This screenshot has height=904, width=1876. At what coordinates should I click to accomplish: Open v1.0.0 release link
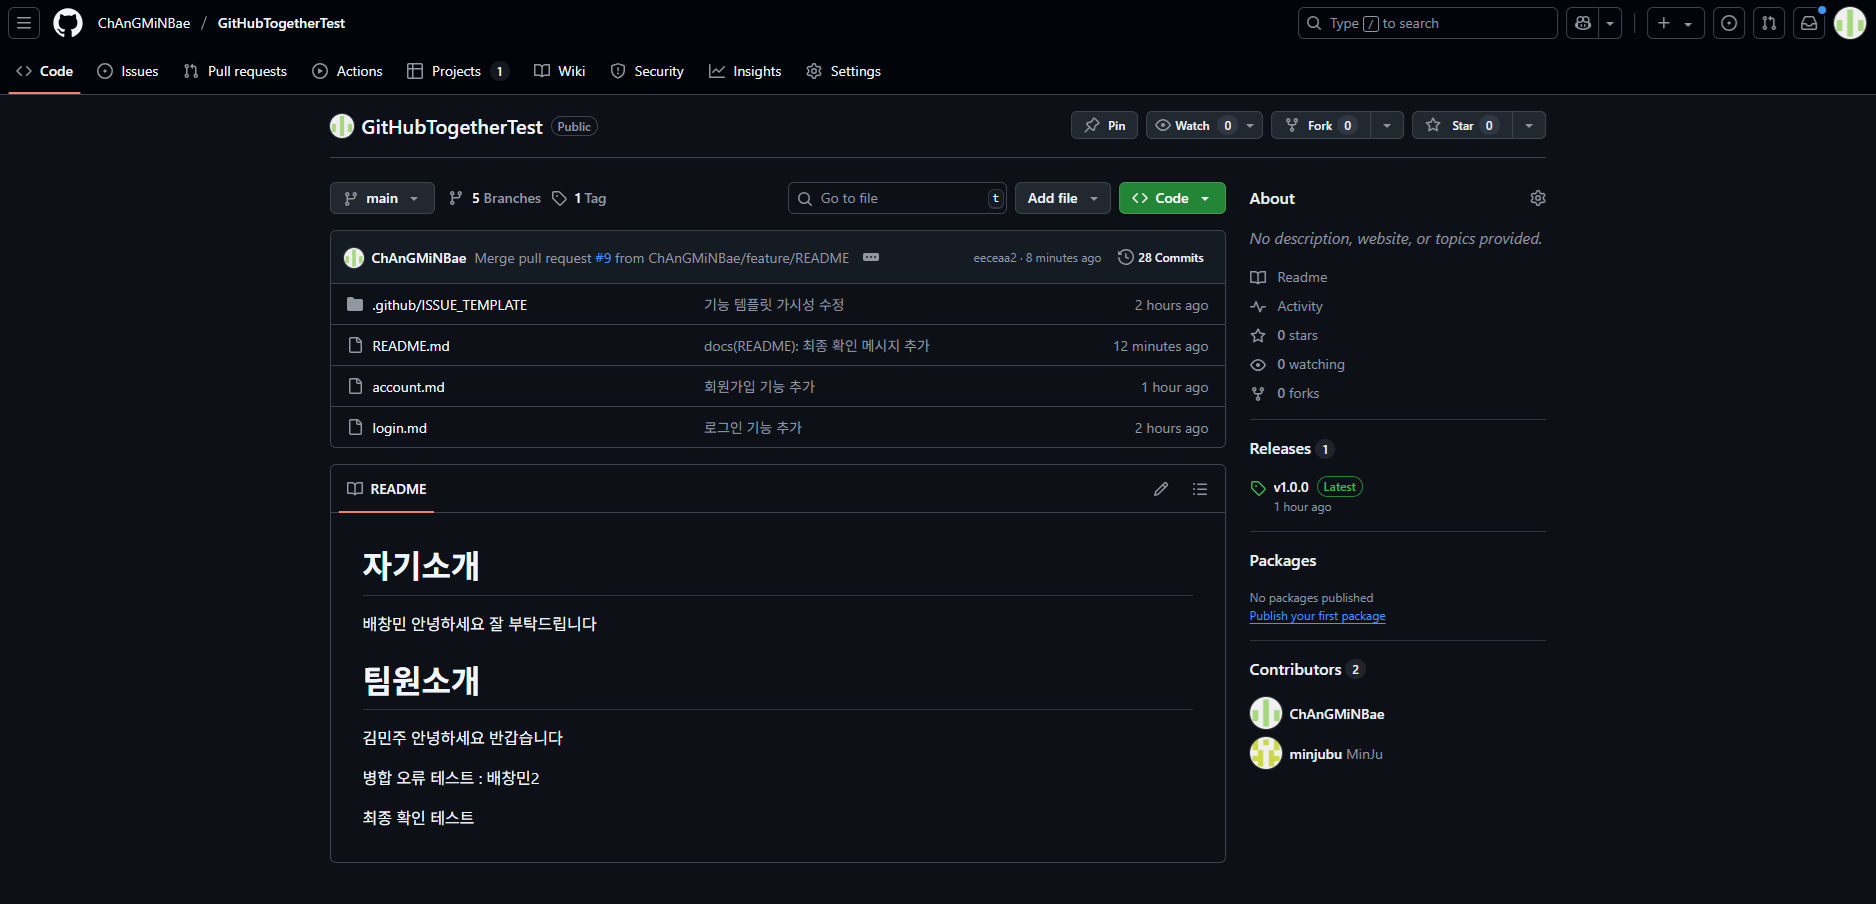pyautogui.click(x=1291, y=487)
